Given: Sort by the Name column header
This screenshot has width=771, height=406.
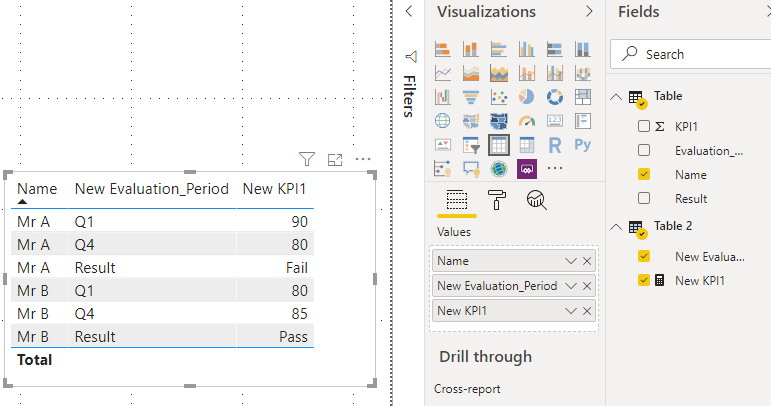Looking at the screenshot, I should 37,189.
